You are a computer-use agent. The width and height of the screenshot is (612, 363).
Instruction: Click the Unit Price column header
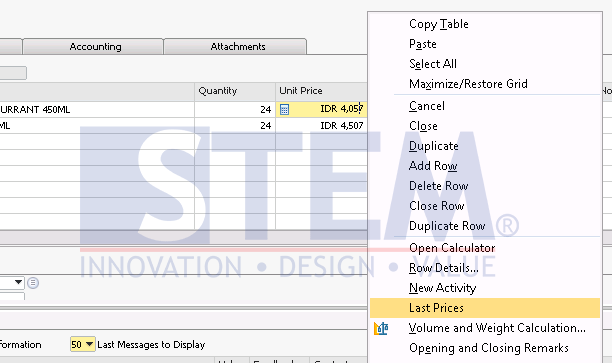point(322,91)
